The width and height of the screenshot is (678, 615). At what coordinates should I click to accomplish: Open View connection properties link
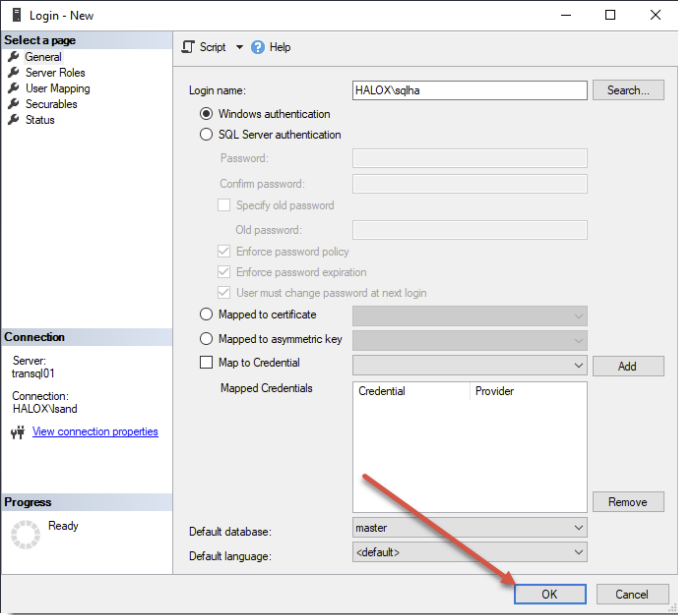(x=95, y=432)
